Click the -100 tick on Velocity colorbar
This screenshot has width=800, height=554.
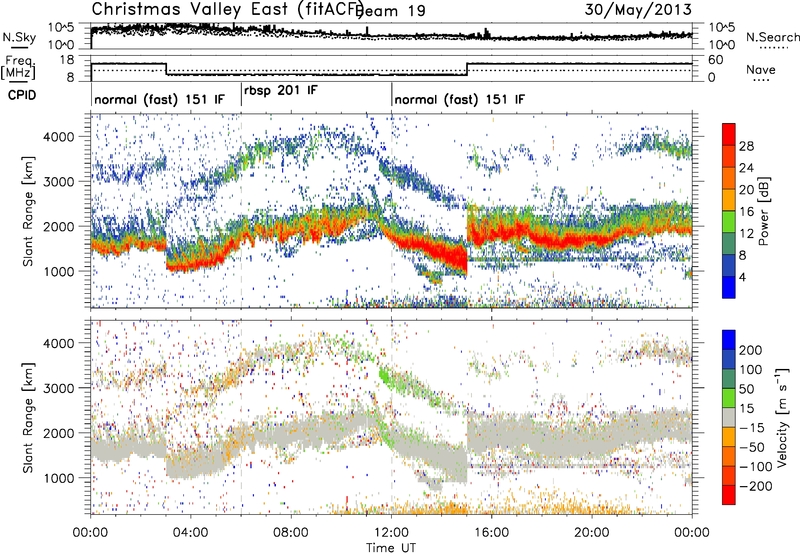click(x=756, y=466)
